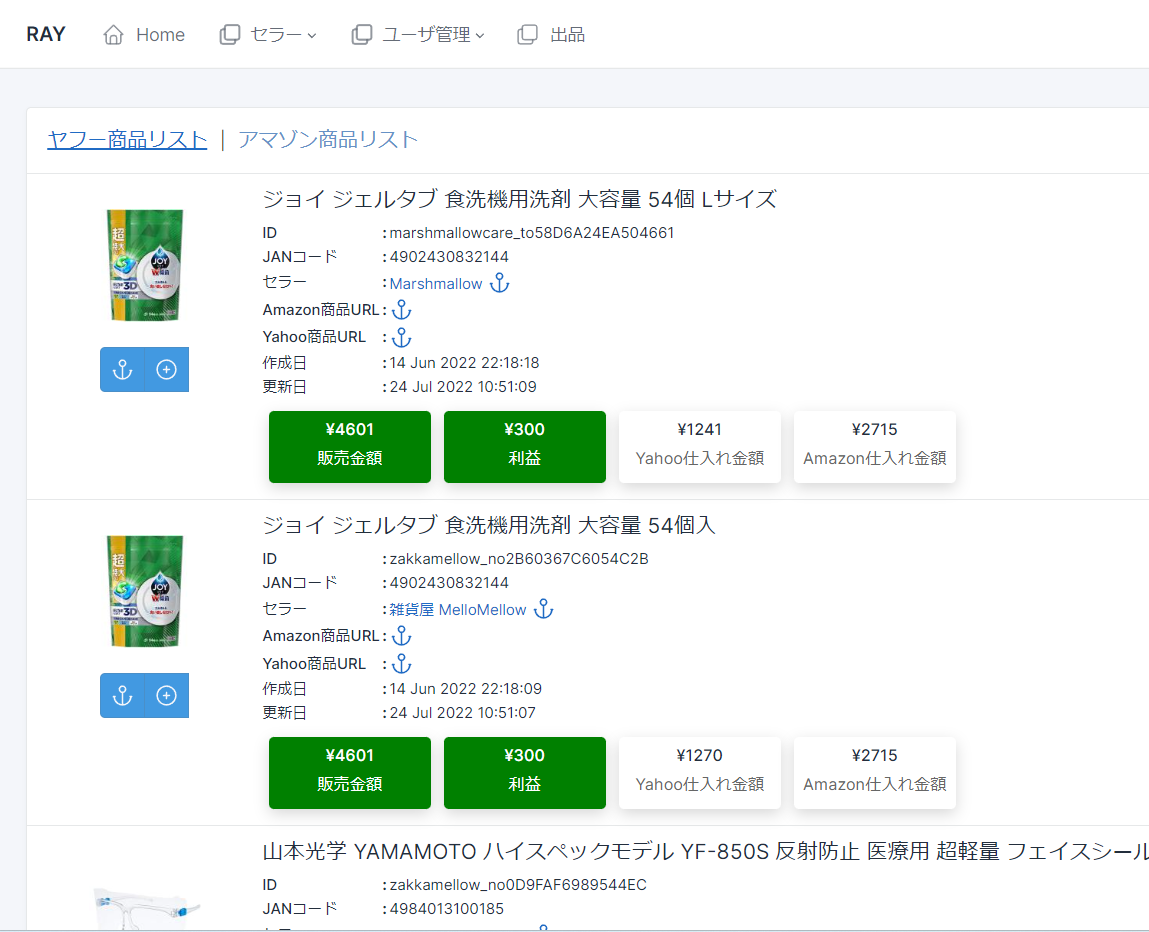Click ID text marshmallowcare_to58D6A24EA504661
The image size is (1149, 932).
tap(532, 233)
